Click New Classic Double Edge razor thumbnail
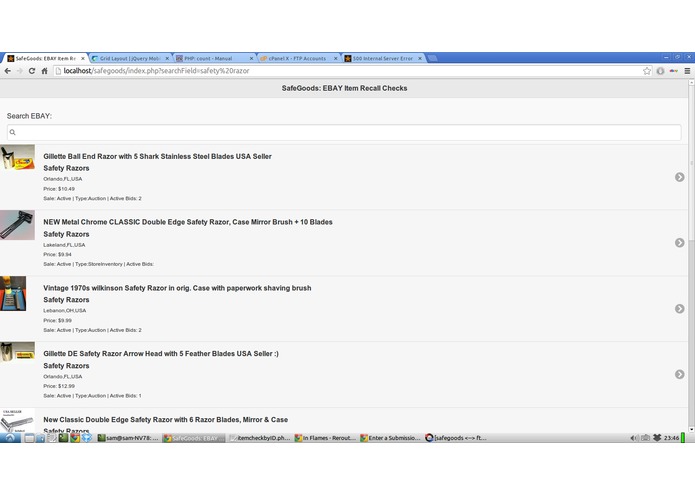695x494 pixels. pos(17,420)
